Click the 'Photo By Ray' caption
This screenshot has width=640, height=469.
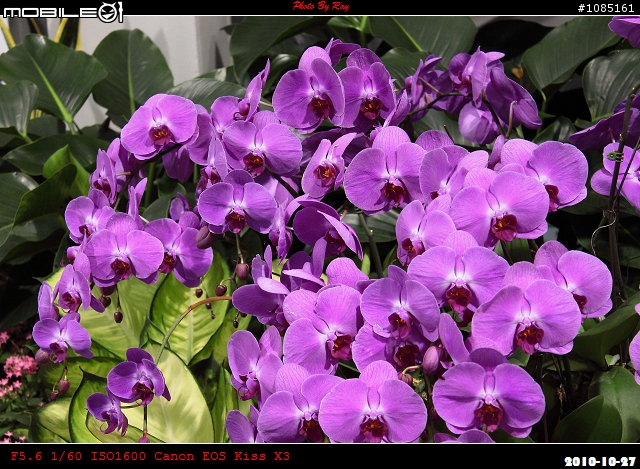tap(321, 6)
